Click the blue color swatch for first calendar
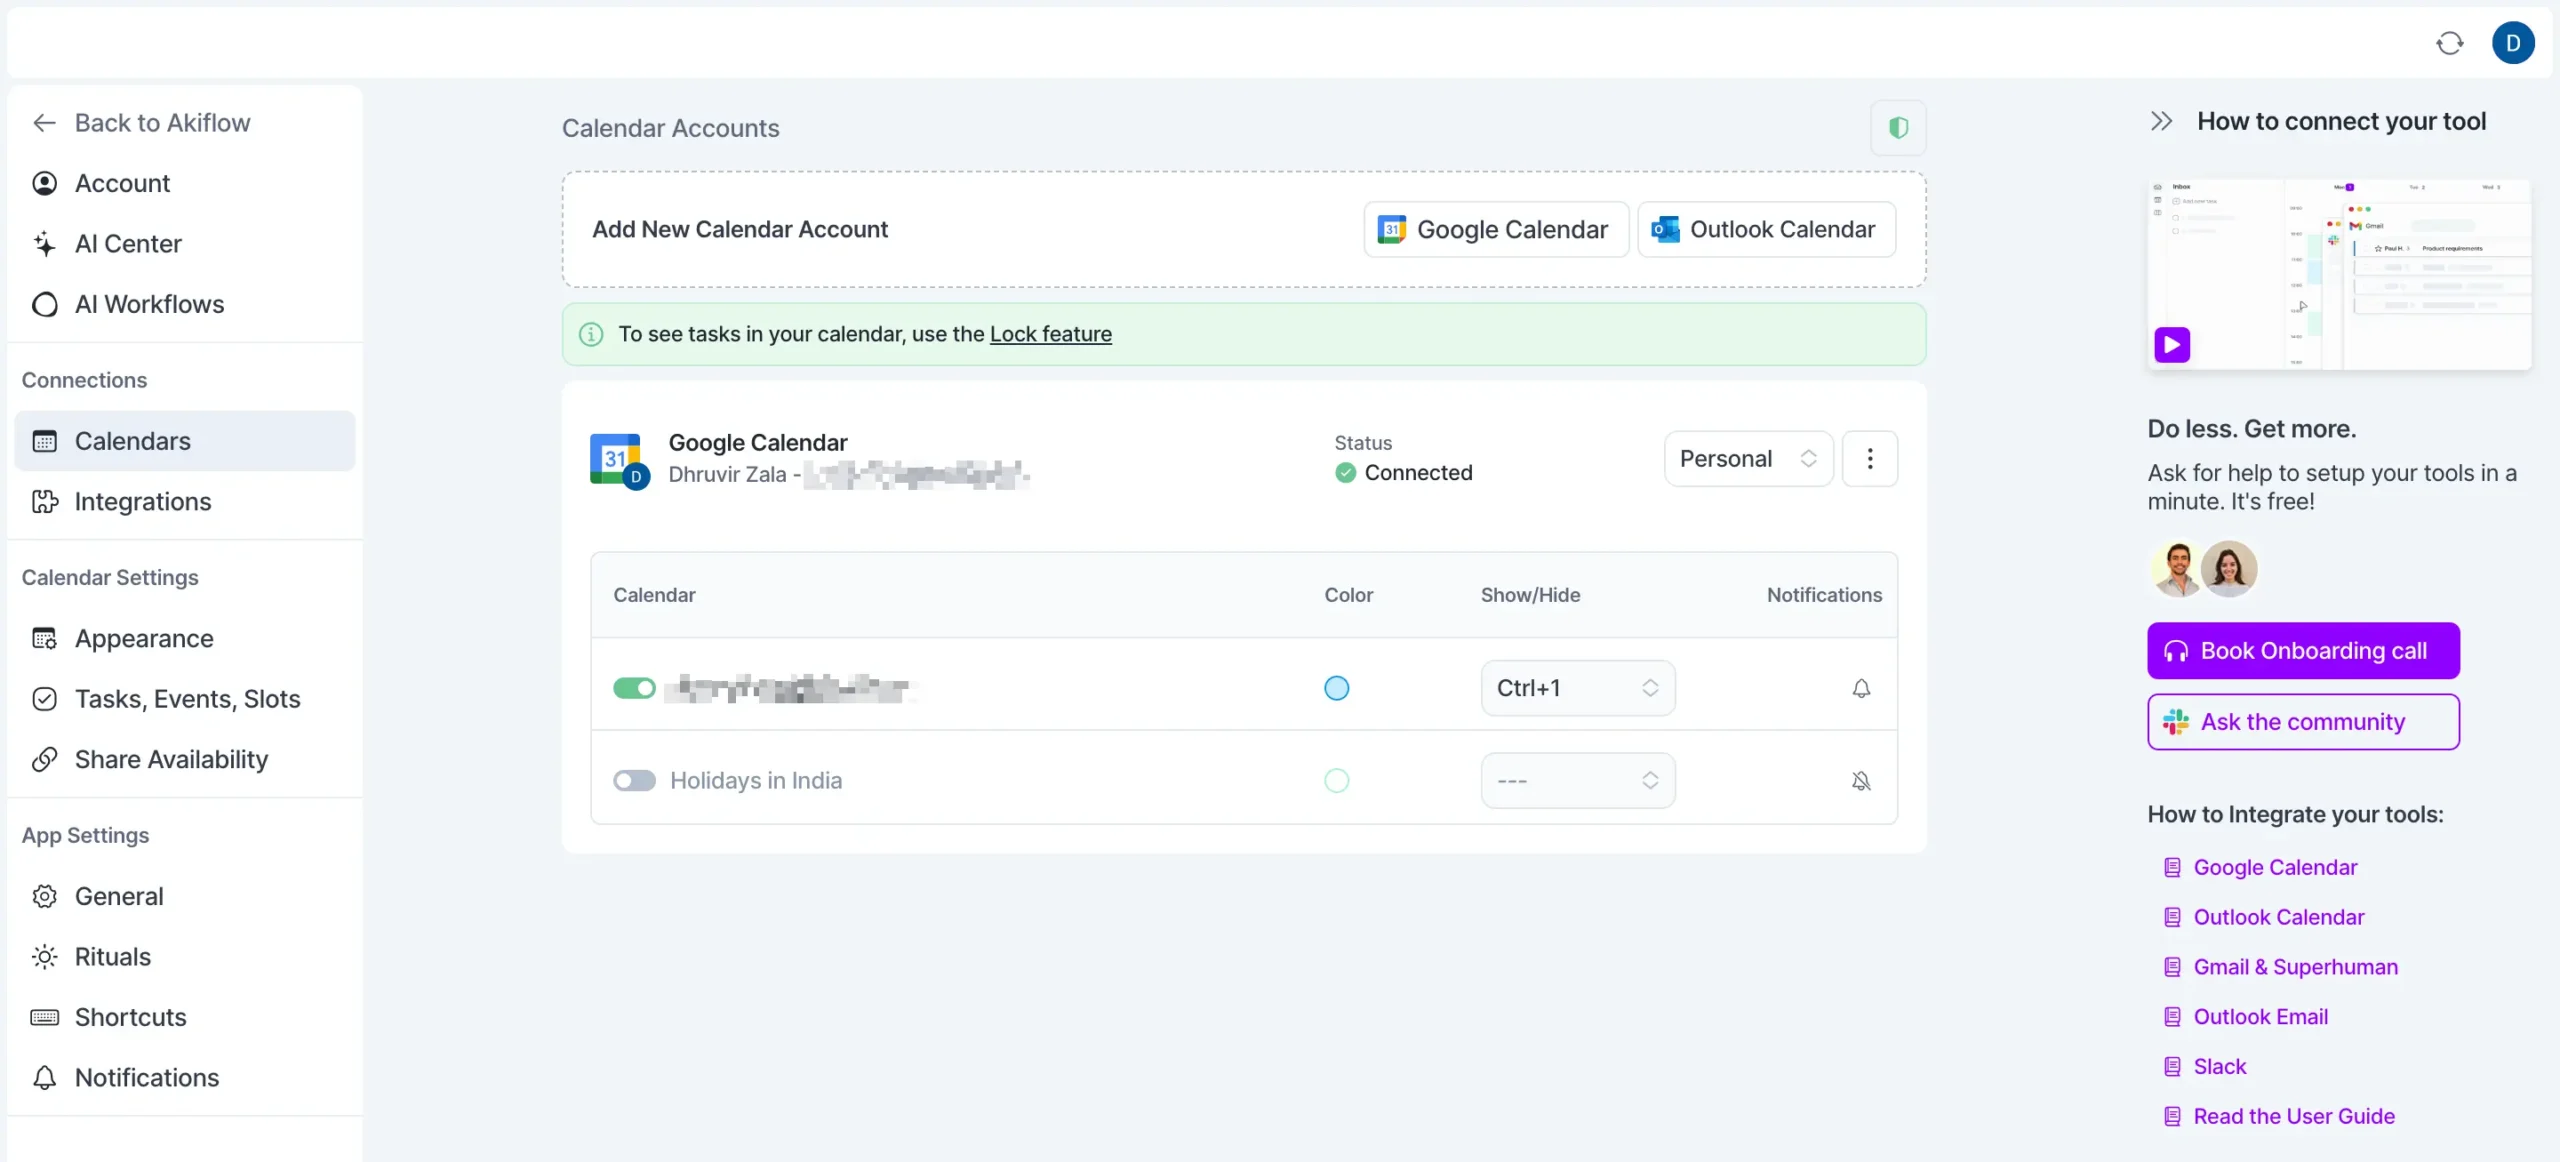Image resolution: width=2560 pixels, height=1162 pixels. (x=1336, y=688)
